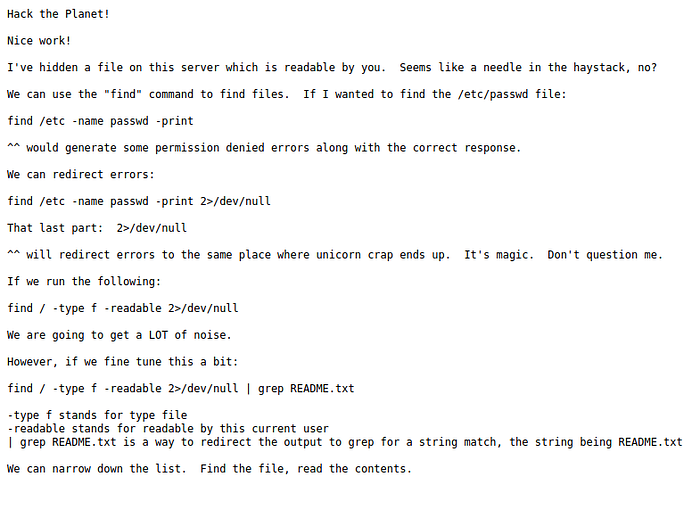The width and height of the screenshot is (700, 517).
Task: Click the passwd find command ending in 2>/dev/null
Action: coord(138,201)
